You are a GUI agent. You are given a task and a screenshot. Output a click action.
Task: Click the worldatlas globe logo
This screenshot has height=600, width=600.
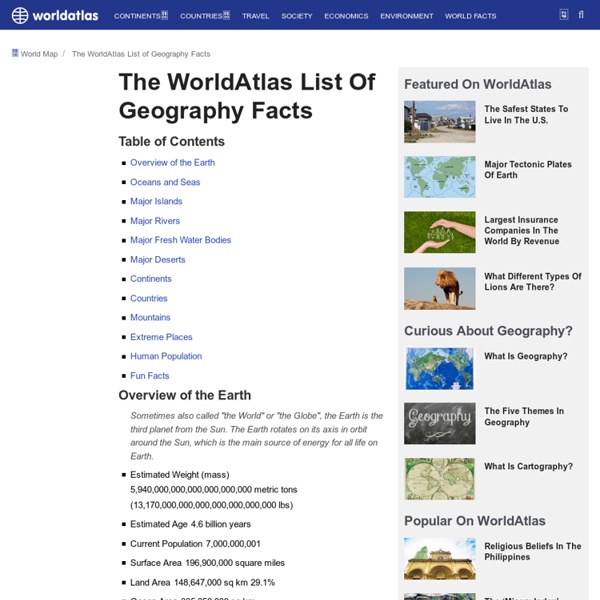click(20, 16)
